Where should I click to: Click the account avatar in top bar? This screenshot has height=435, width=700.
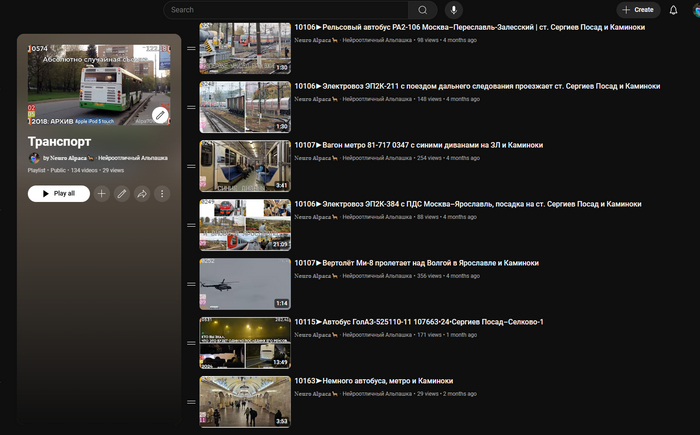[696, 10]
